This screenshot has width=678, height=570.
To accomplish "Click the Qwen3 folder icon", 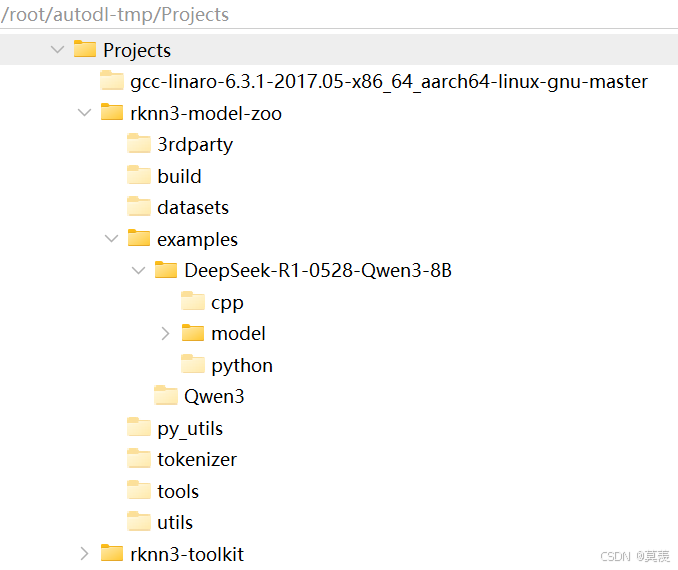I will tap(166, 395).
